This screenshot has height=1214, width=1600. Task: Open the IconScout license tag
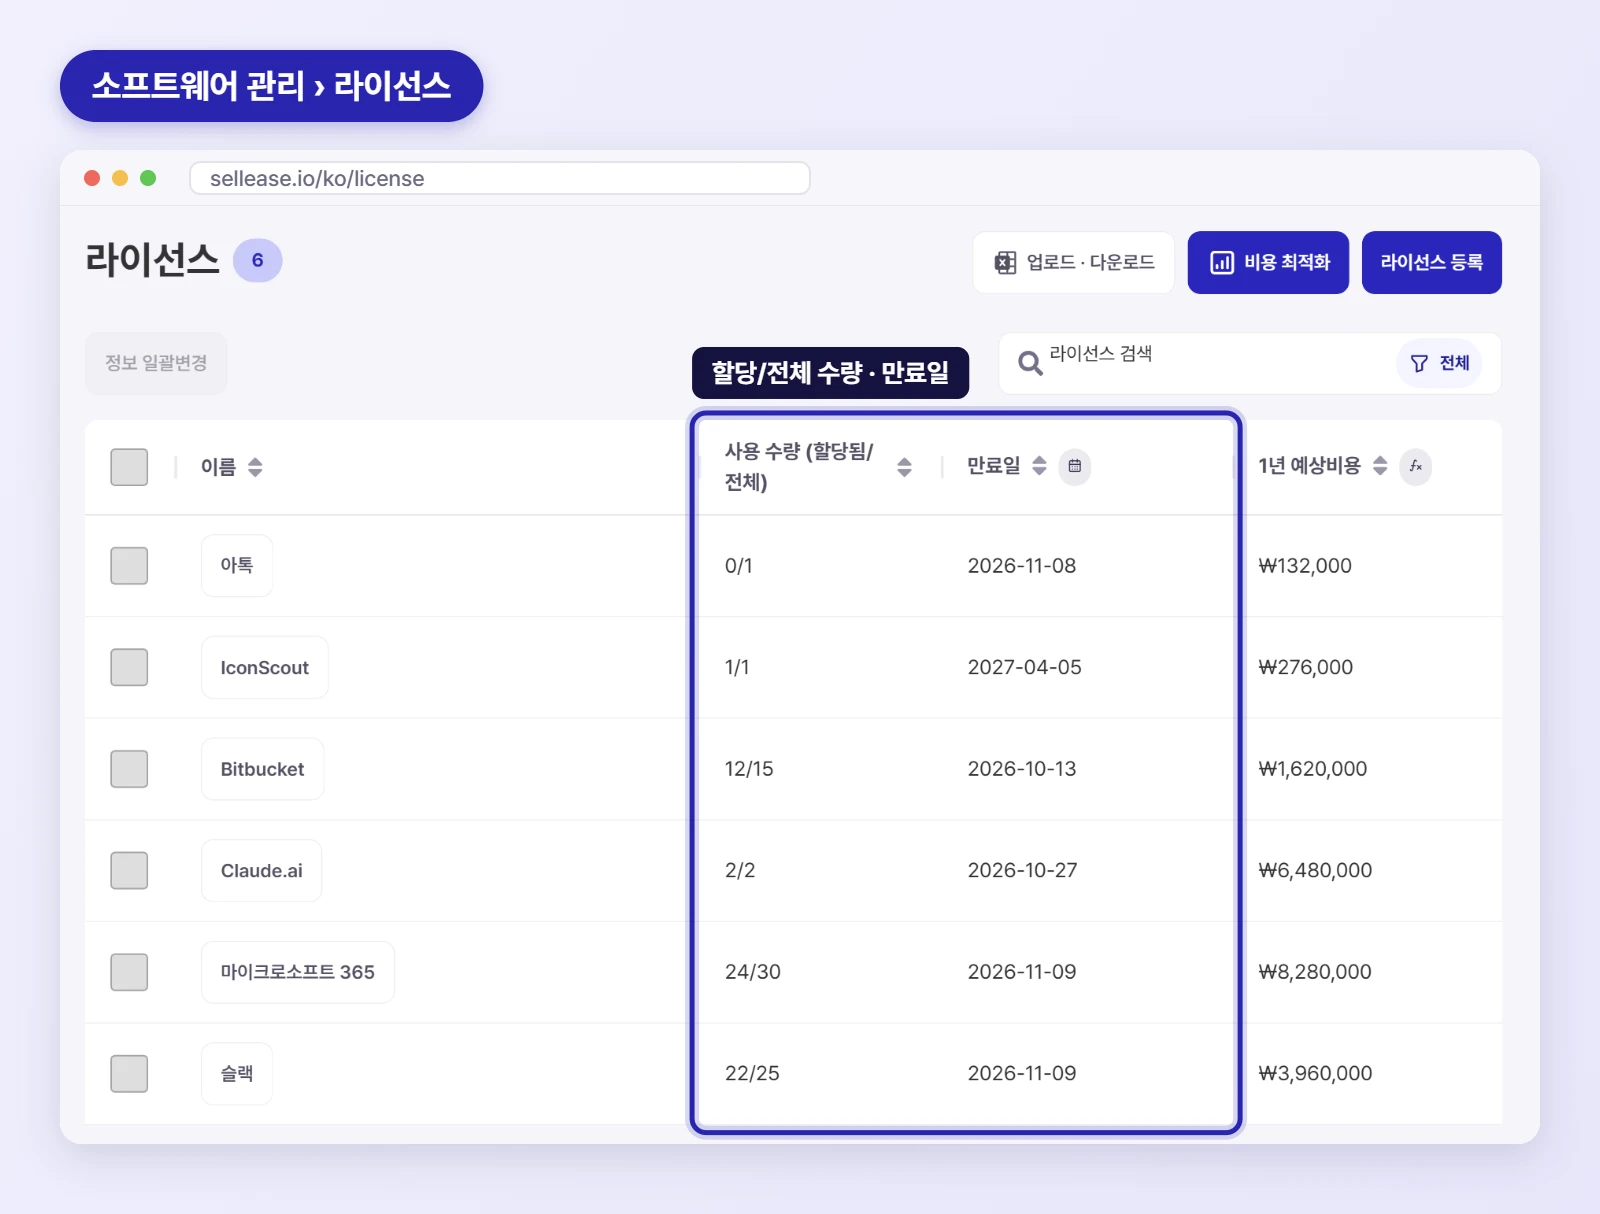coord(265,667)
